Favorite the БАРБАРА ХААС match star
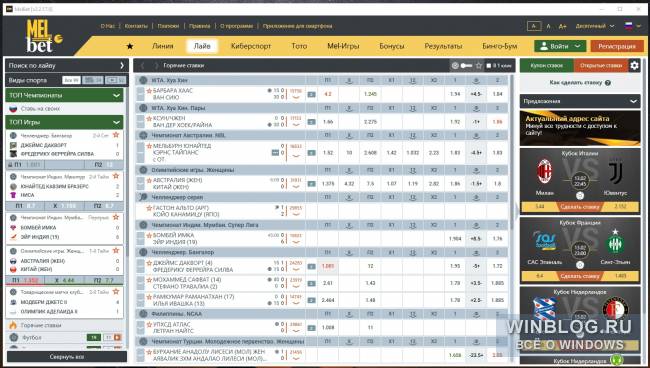 [x=149, y=90]
